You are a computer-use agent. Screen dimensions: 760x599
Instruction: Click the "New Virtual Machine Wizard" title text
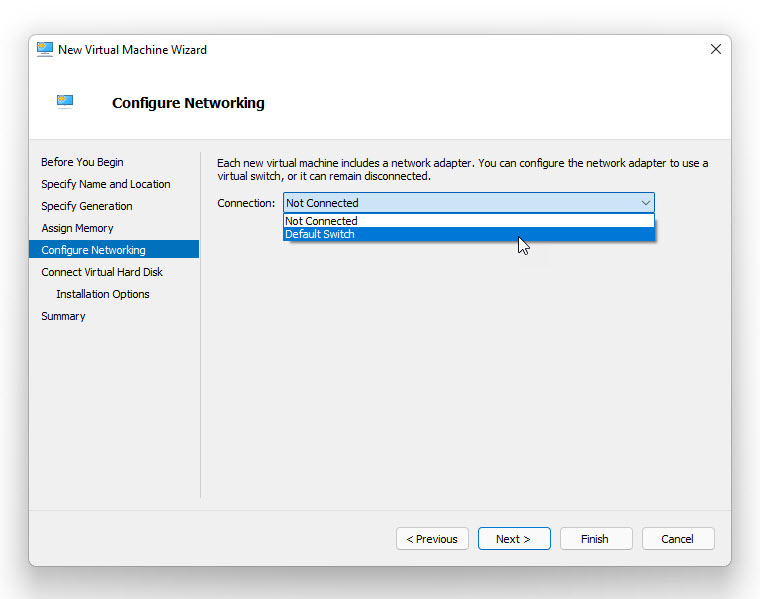click(132, 50)
